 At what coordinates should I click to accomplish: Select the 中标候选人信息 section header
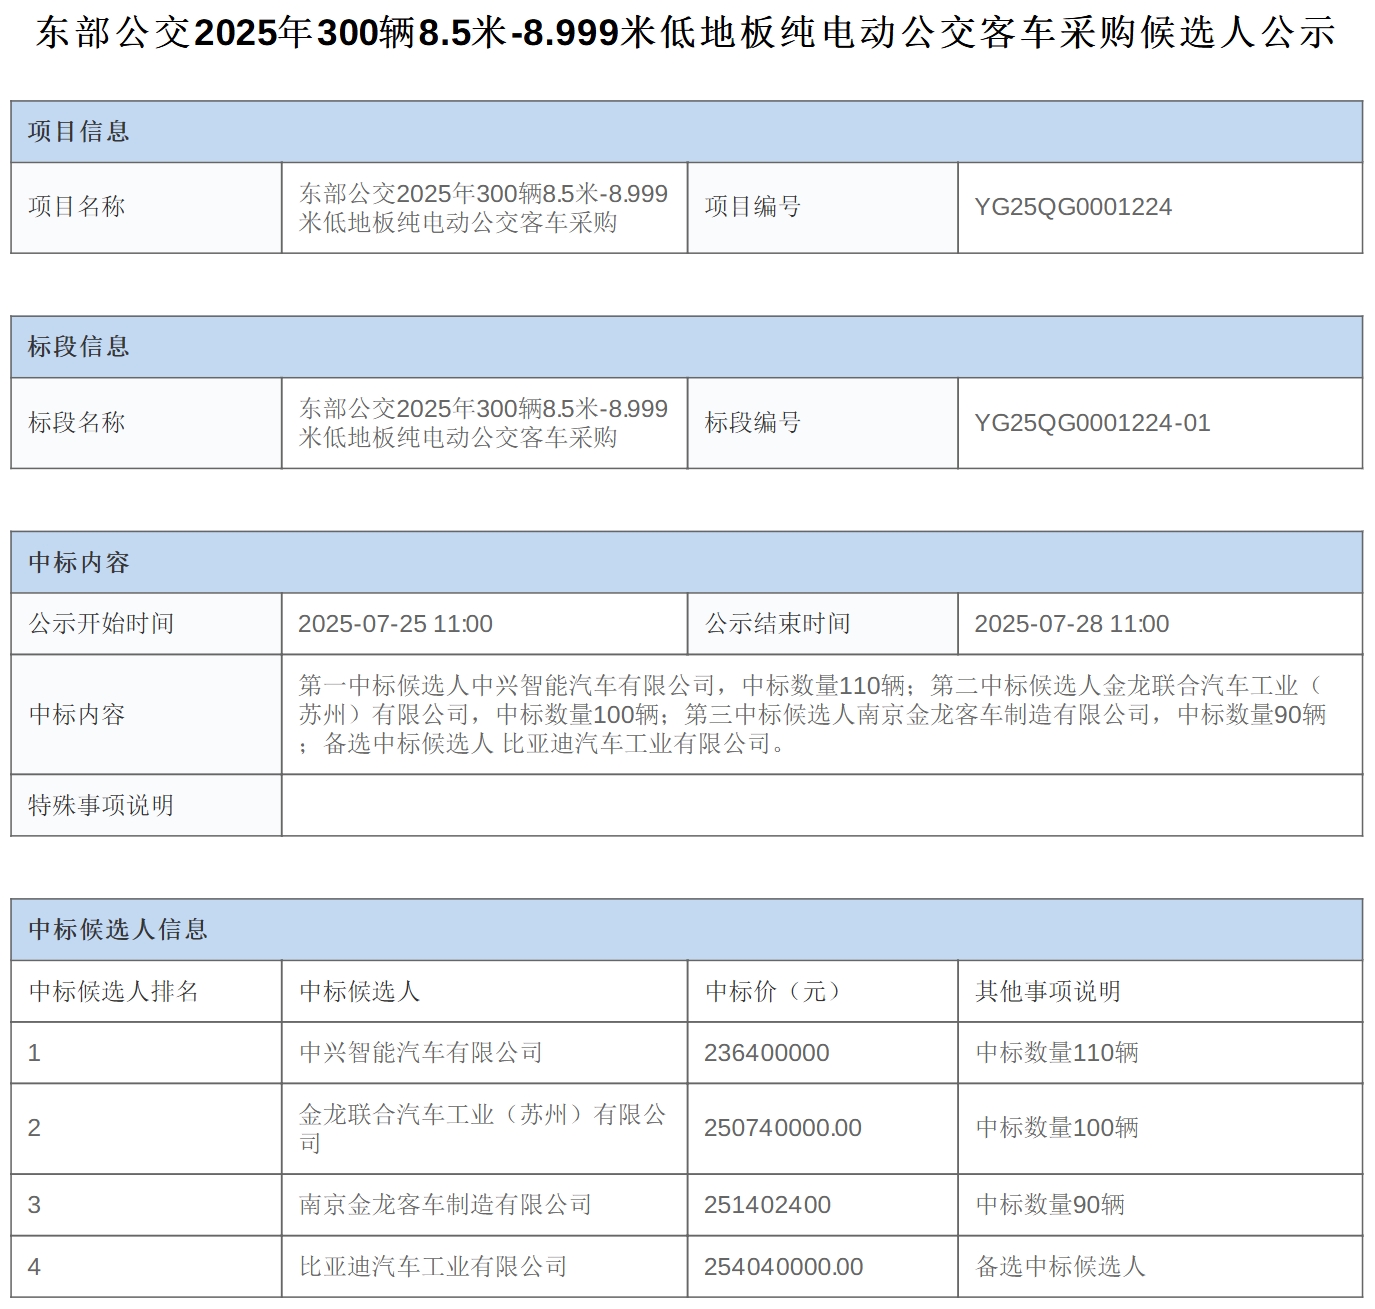(x=686, y=929)
